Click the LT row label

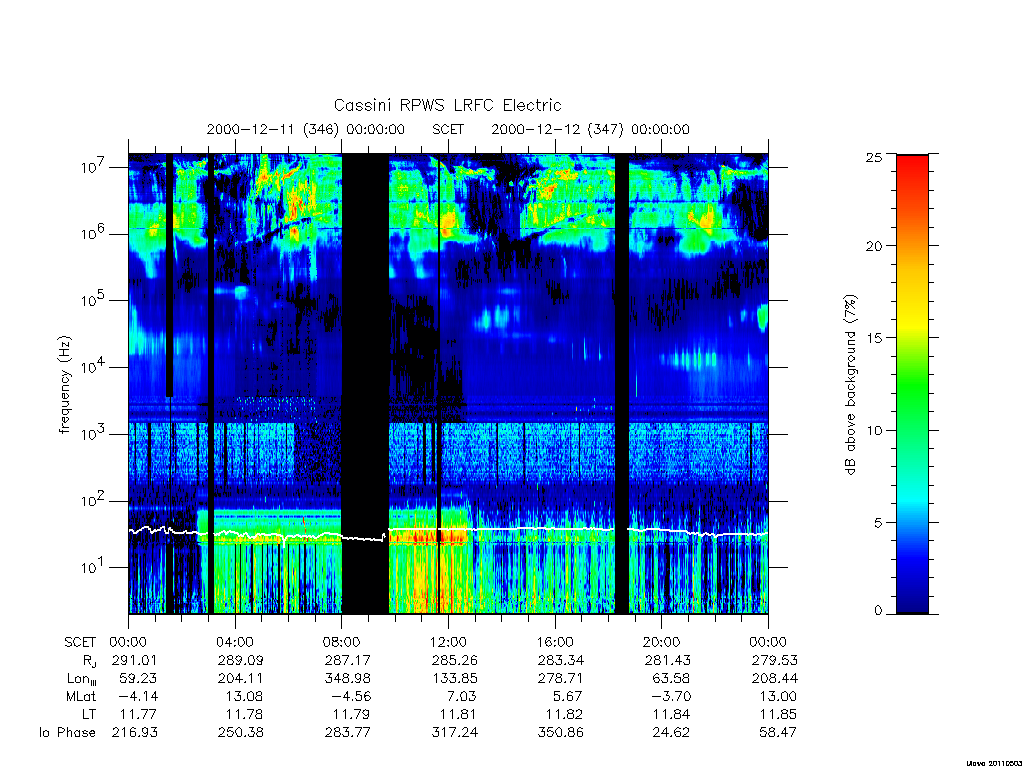89,714
